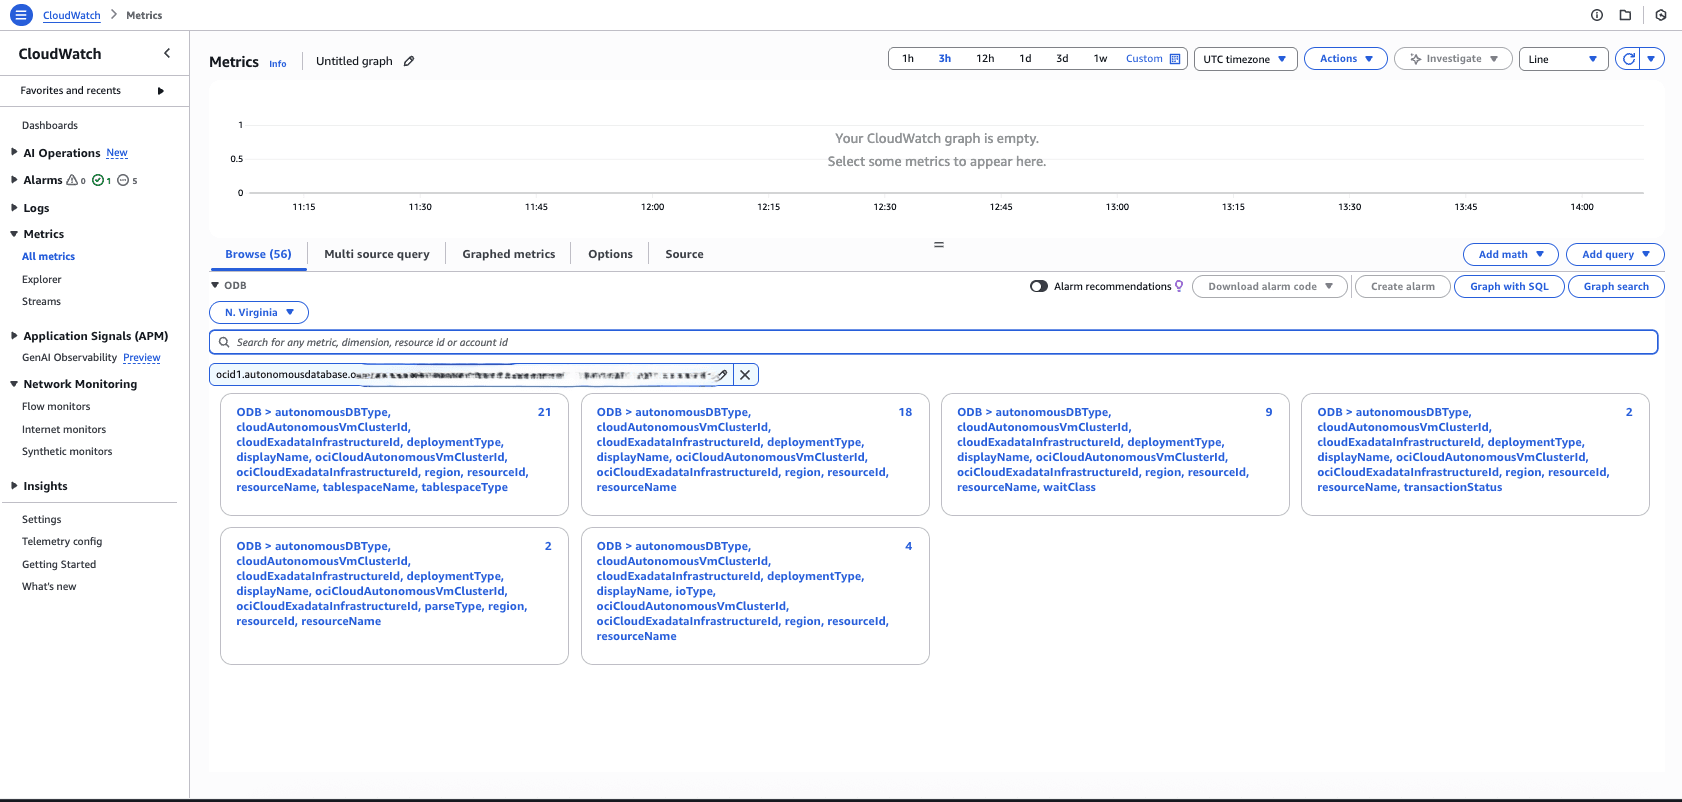
Task: Click the alarm recommendations lightbulb icon
Action: click(x=1179, y=286)
